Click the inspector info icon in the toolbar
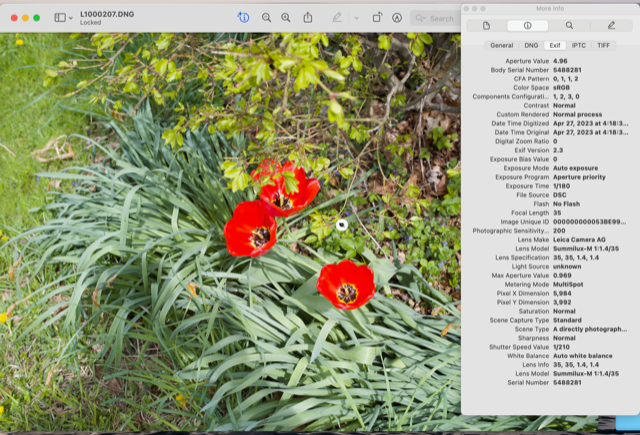Viewport: 640px width, 435px height. click(x=244, y=17)
